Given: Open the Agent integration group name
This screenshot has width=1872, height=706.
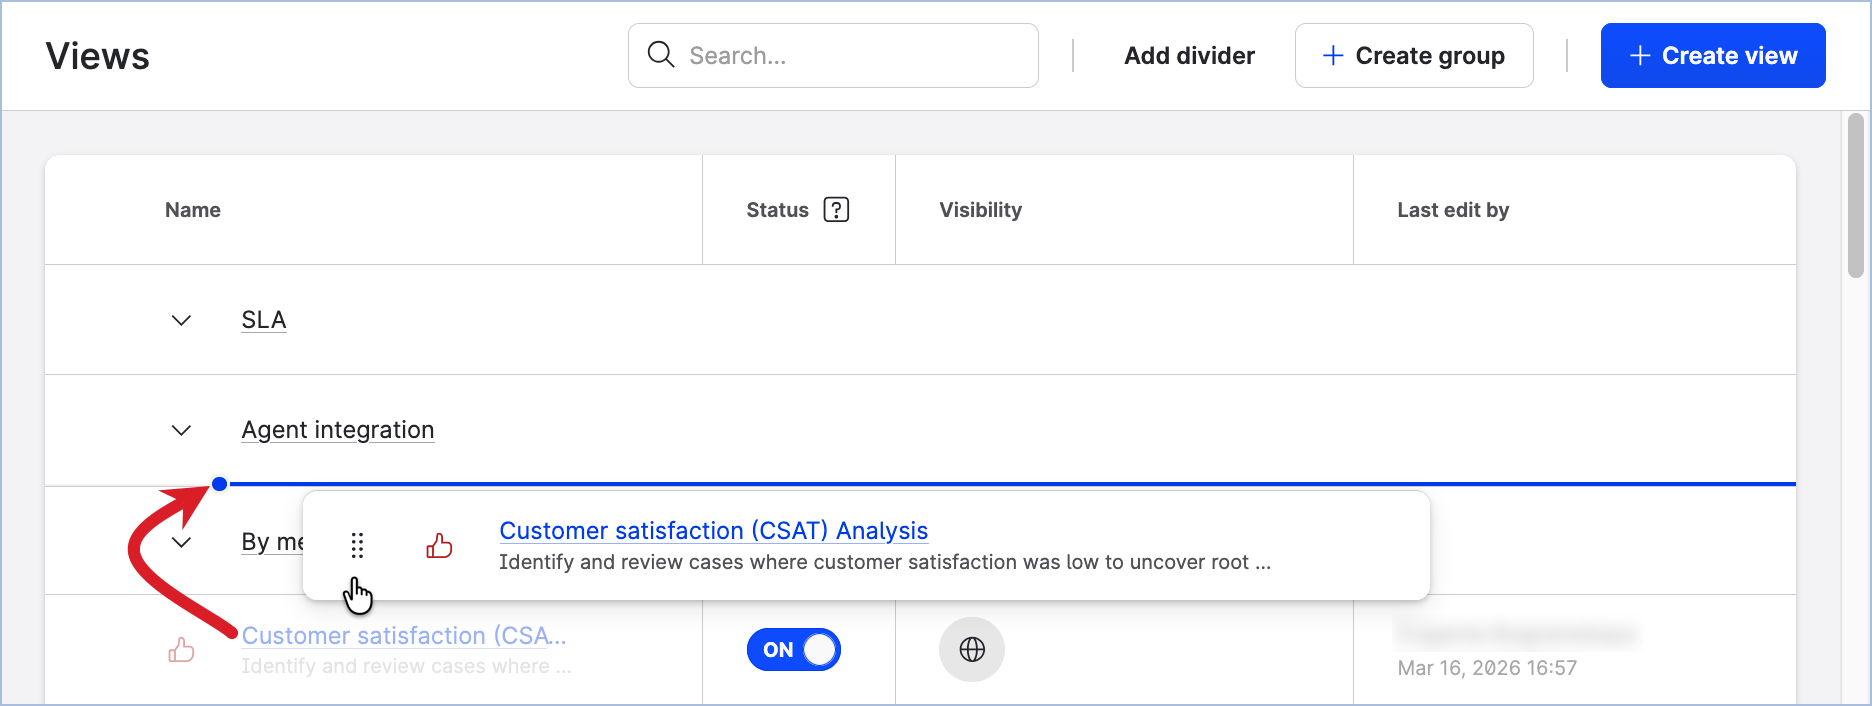Looking at the screenshot, I should 338,430.
